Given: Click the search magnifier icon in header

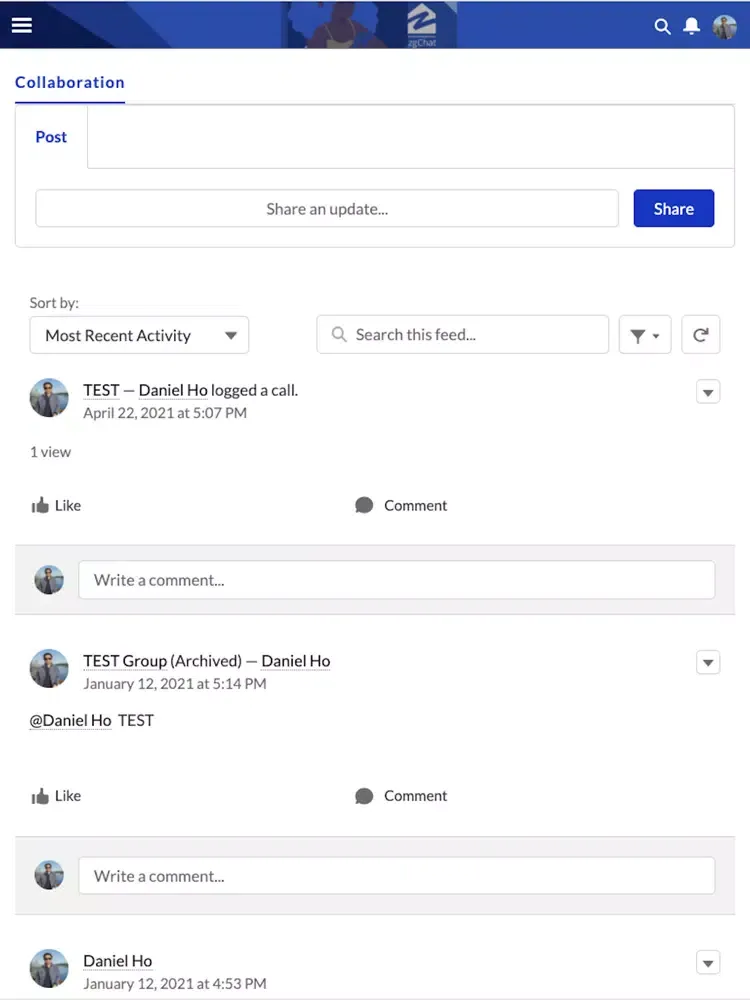Looking at the screenshot, I should 662,27.
